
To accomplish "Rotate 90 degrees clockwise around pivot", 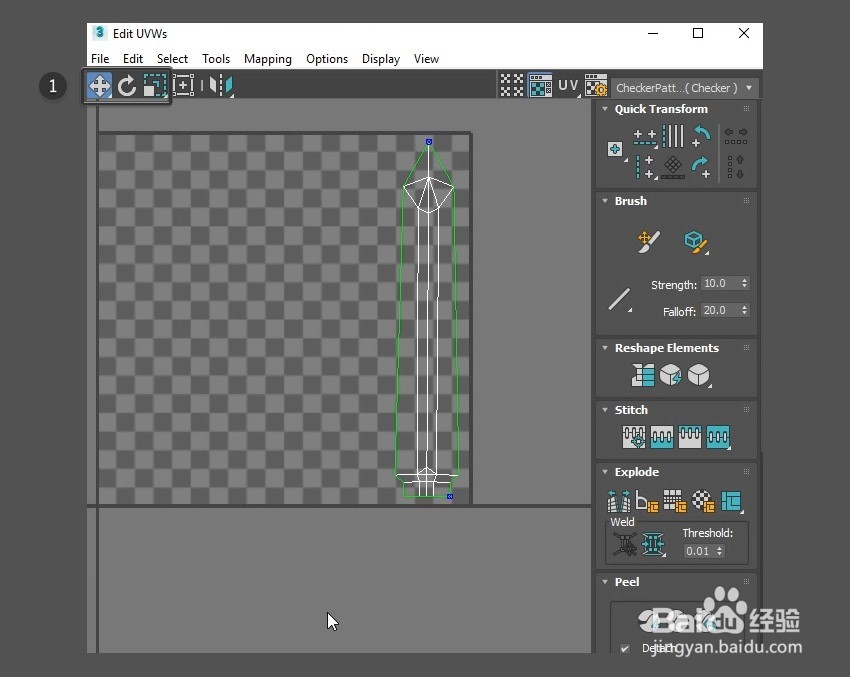I will point(701,167).
